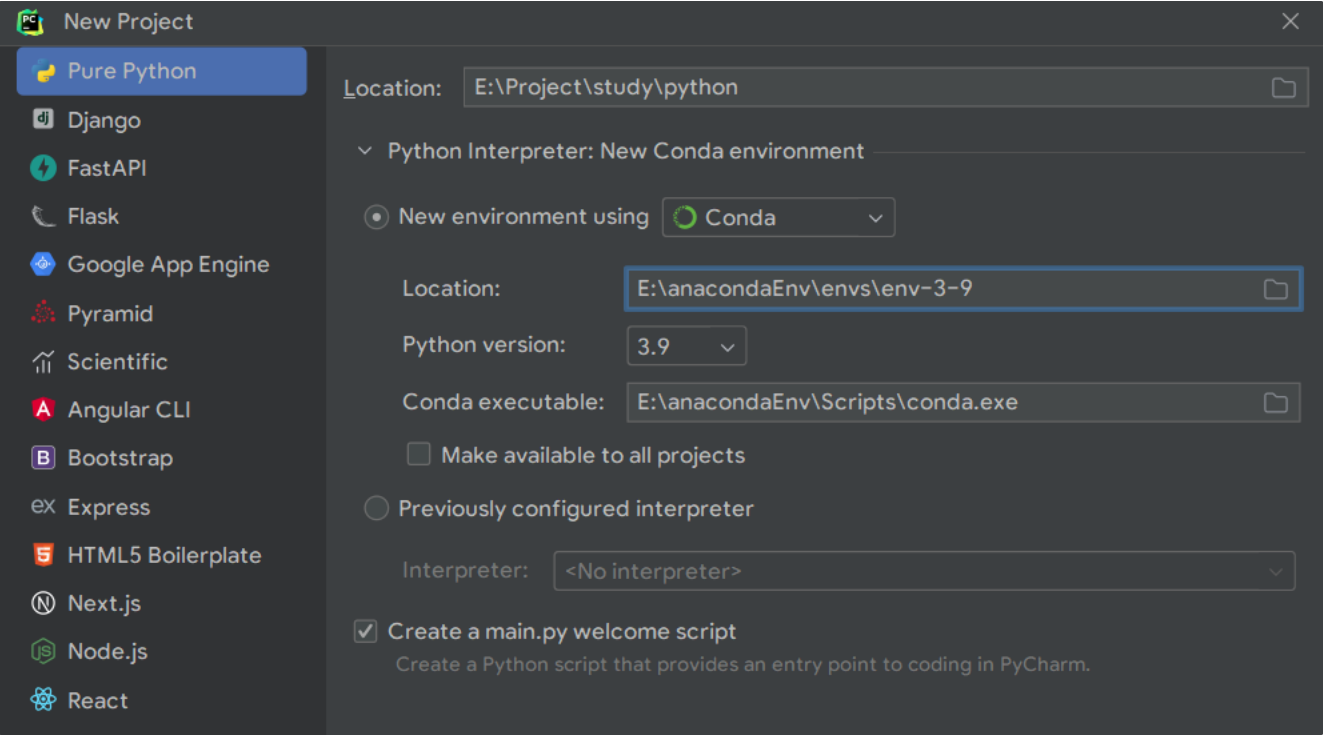Viewport: 1323px width, 736px height.
Task: Click the Angular CLI logo icon
Action: (43, 410)
